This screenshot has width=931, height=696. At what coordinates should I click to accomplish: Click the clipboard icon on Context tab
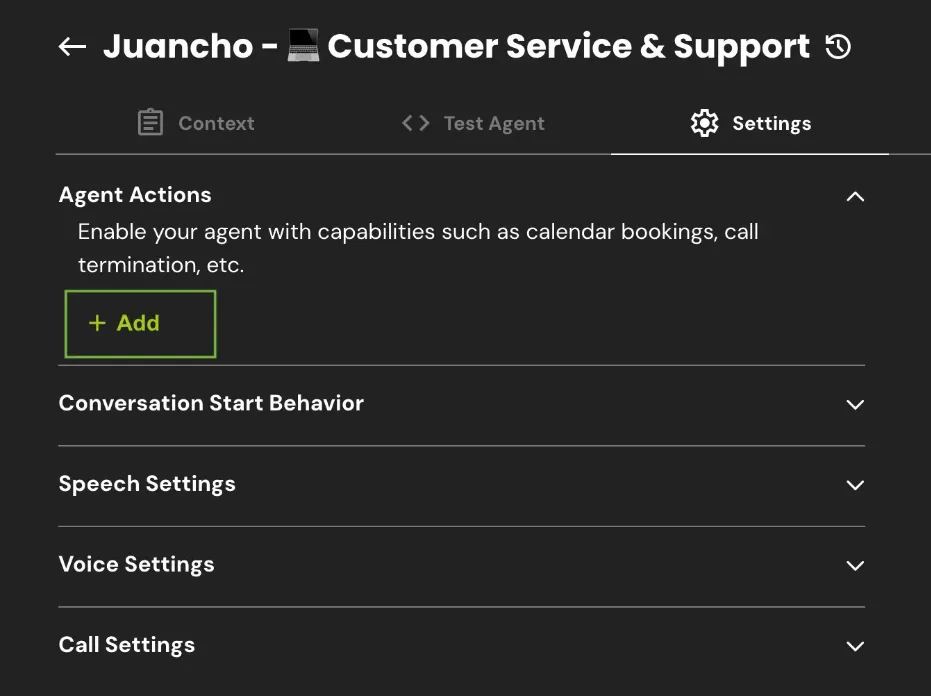[x=150, y=123]
